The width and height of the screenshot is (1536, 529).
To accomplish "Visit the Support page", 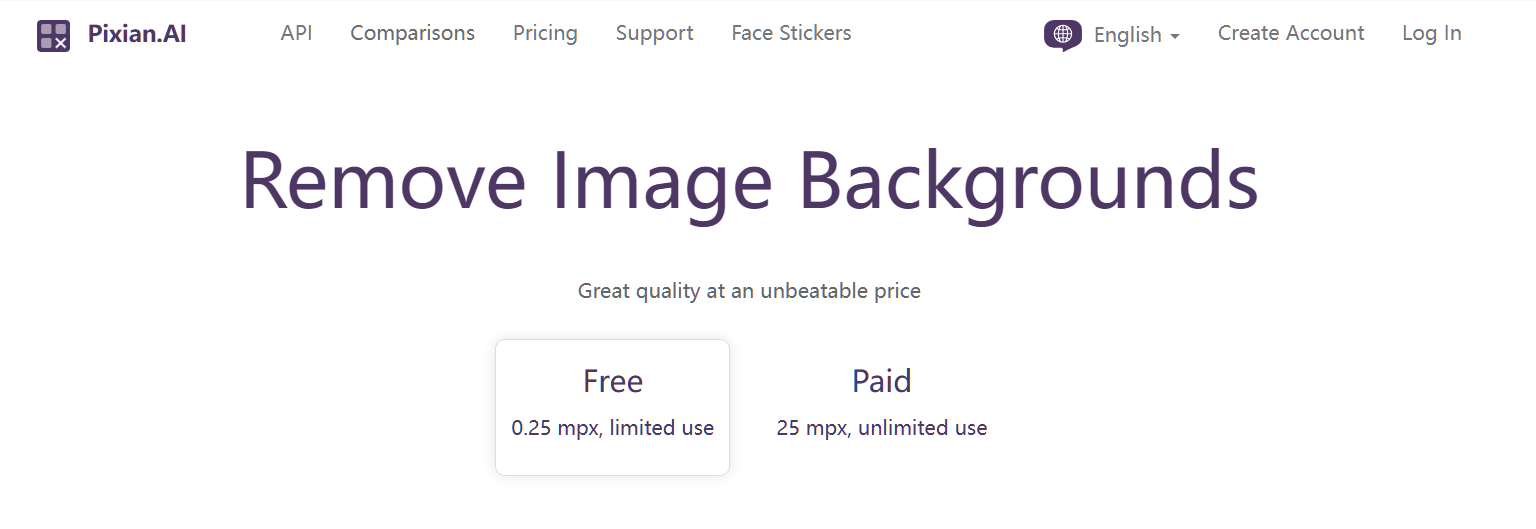I will (654, 33).
